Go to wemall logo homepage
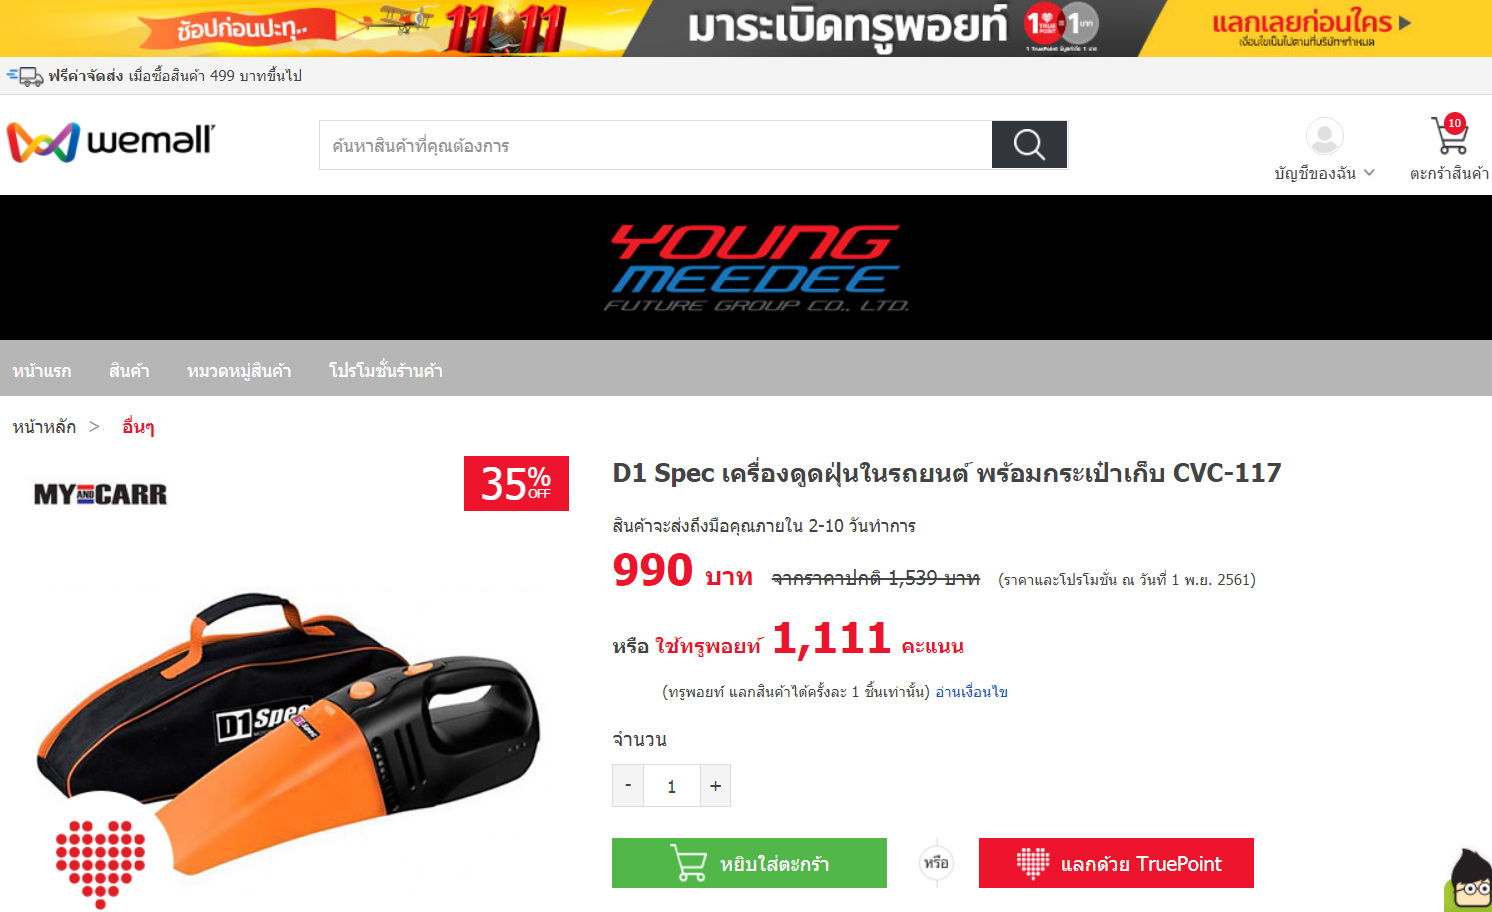The width and height of the screenshot is (1492, 912). [x=111, y=142]
